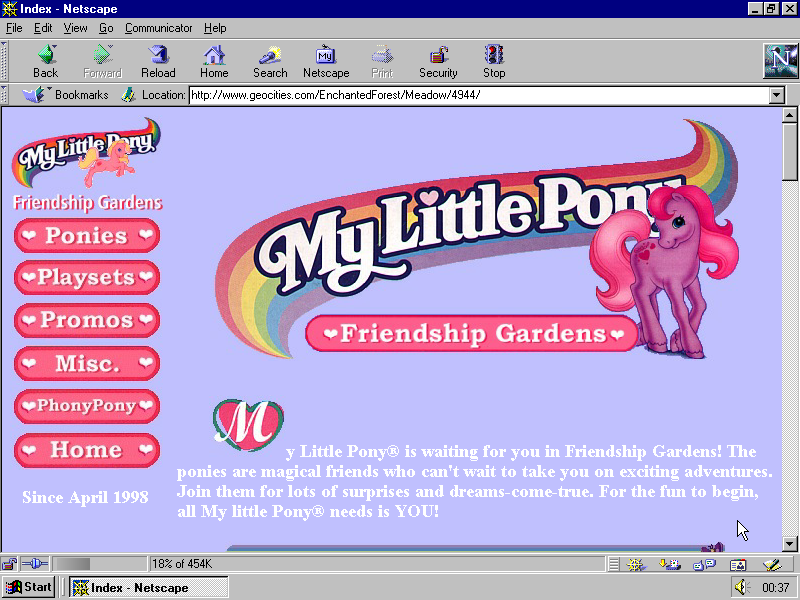Expand the Location URL history dropdown
This screenshot has width=800, height=600.
coord(777,95)
